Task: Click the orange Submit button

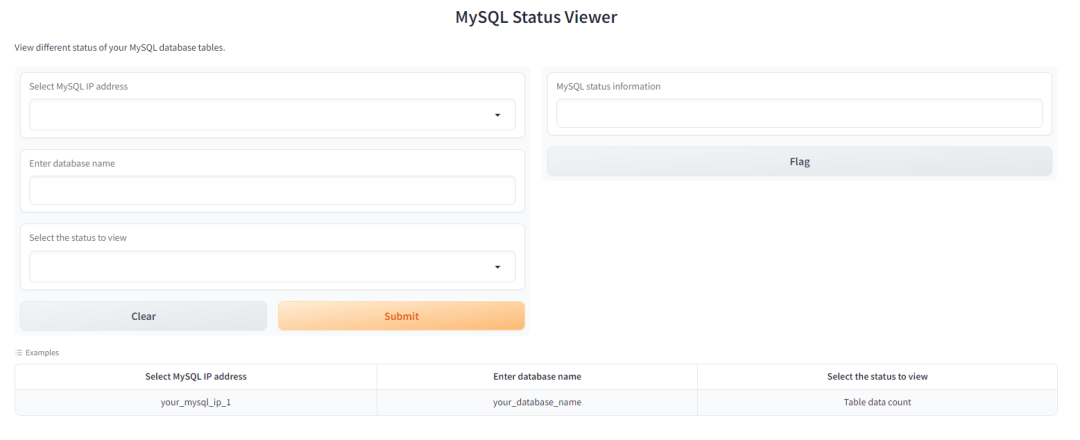Action: pos(401,316)
